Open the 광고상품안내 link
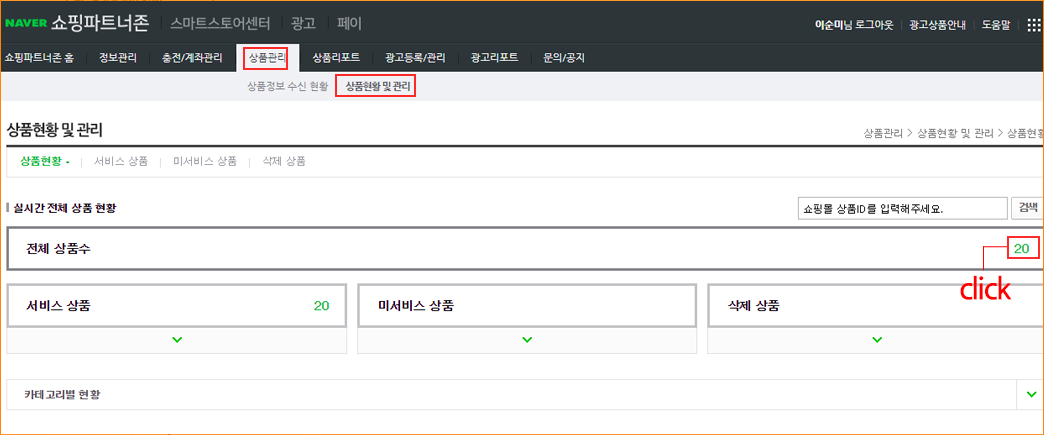This screenshot has width=1044, height=435. pyautogui.click(x=937, y=25)
